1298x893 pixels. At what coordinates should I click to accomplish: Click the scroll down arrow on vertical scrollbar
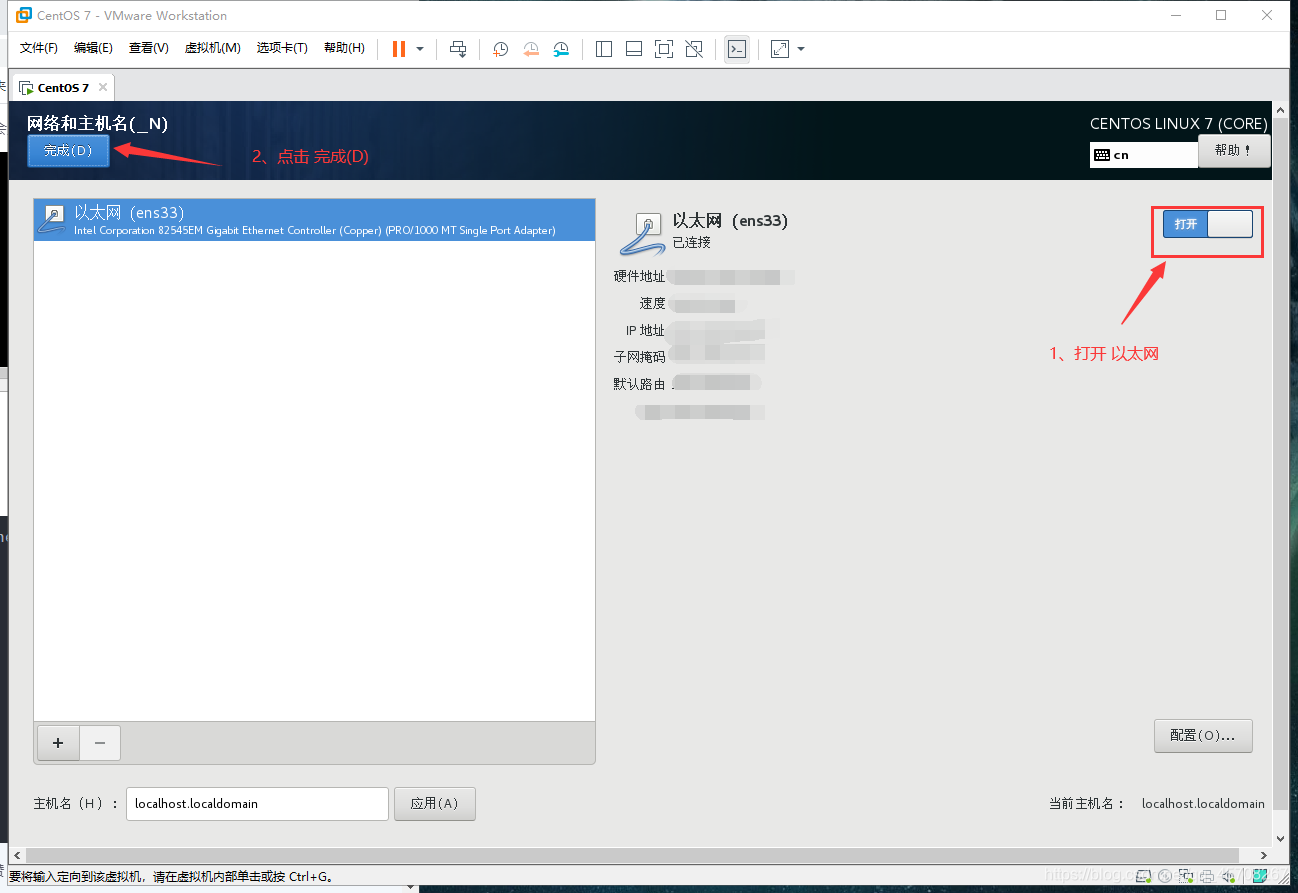click(1281, 839)
